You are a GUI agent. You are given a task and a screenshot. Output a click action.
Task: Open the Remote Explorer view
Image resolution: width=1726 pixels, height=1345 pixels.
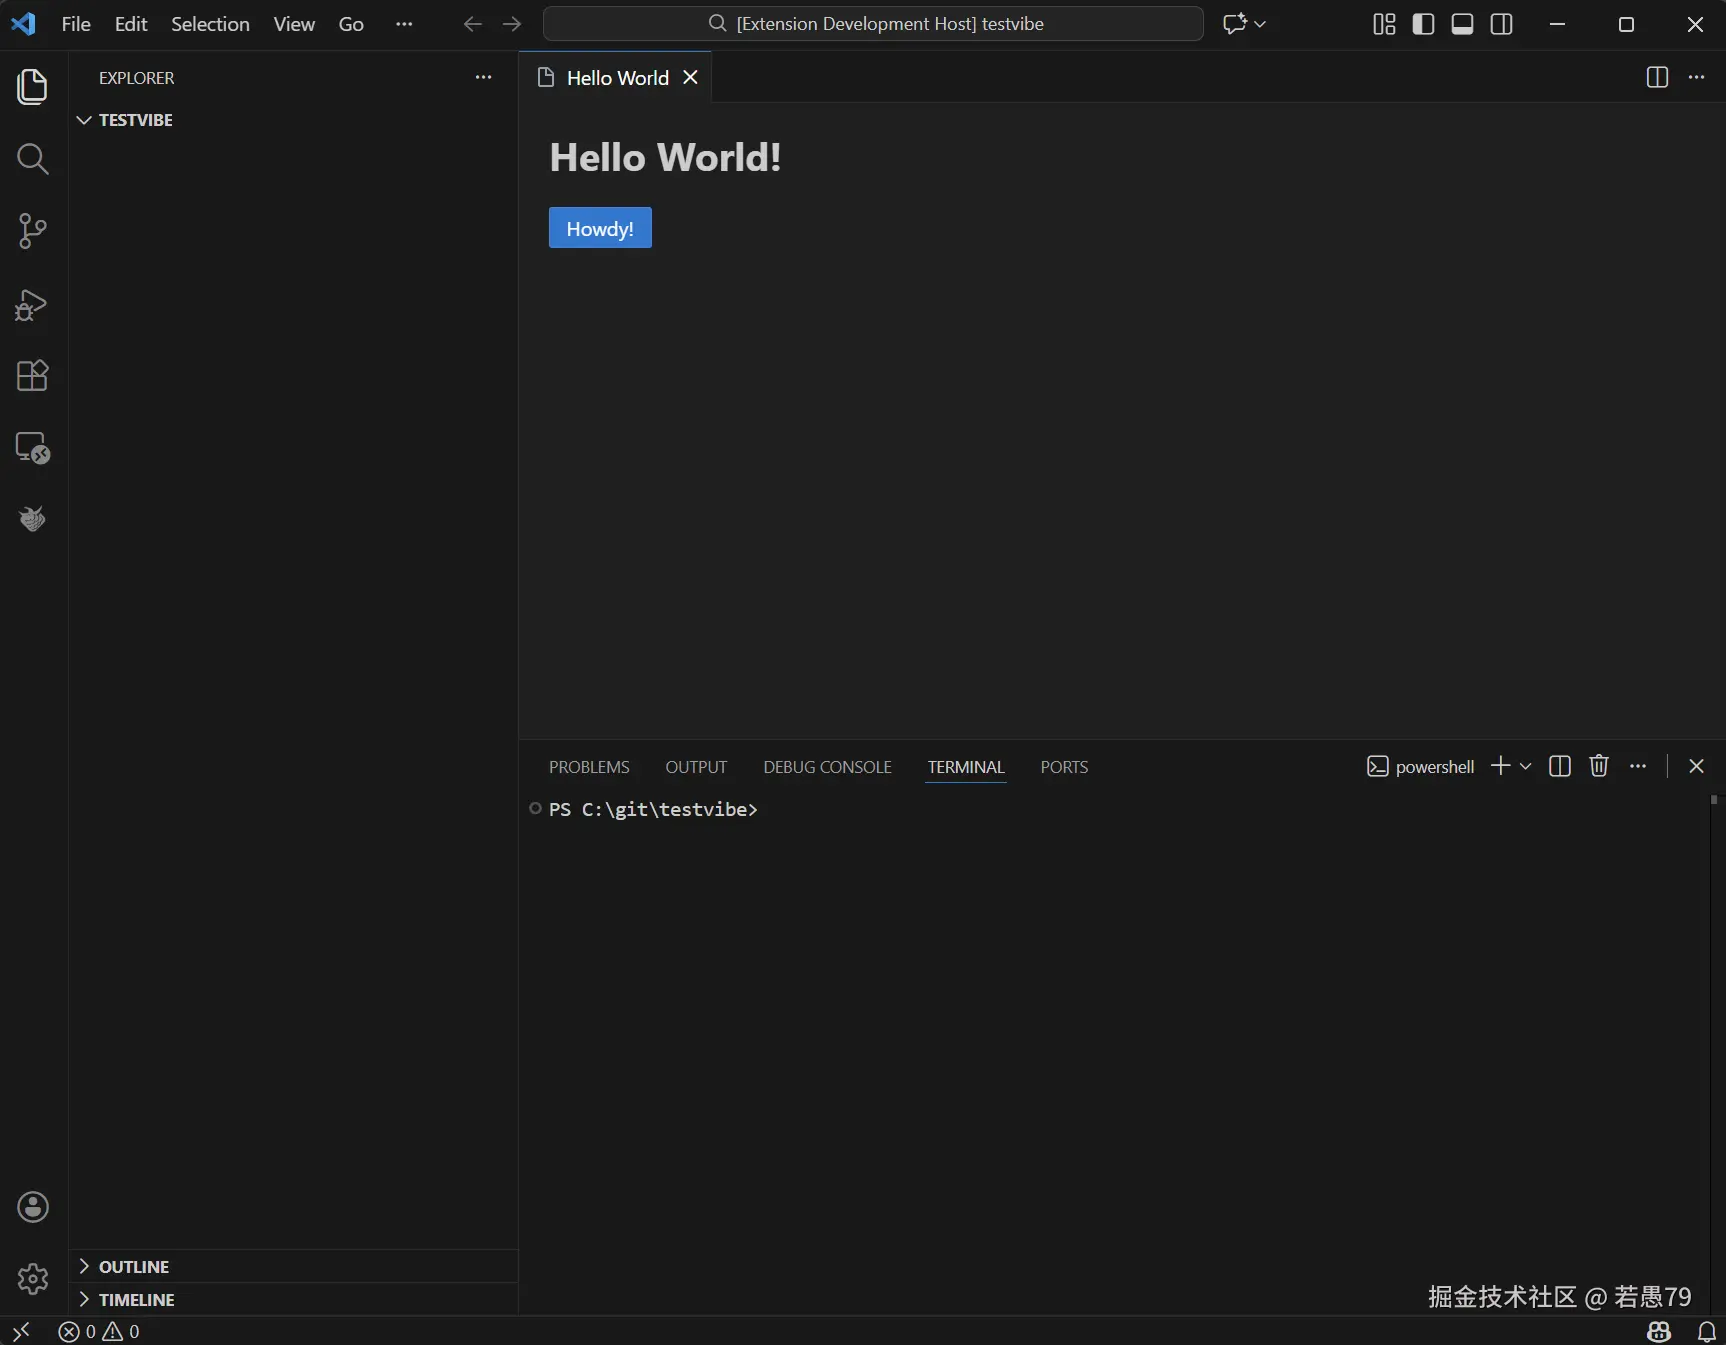33,448
